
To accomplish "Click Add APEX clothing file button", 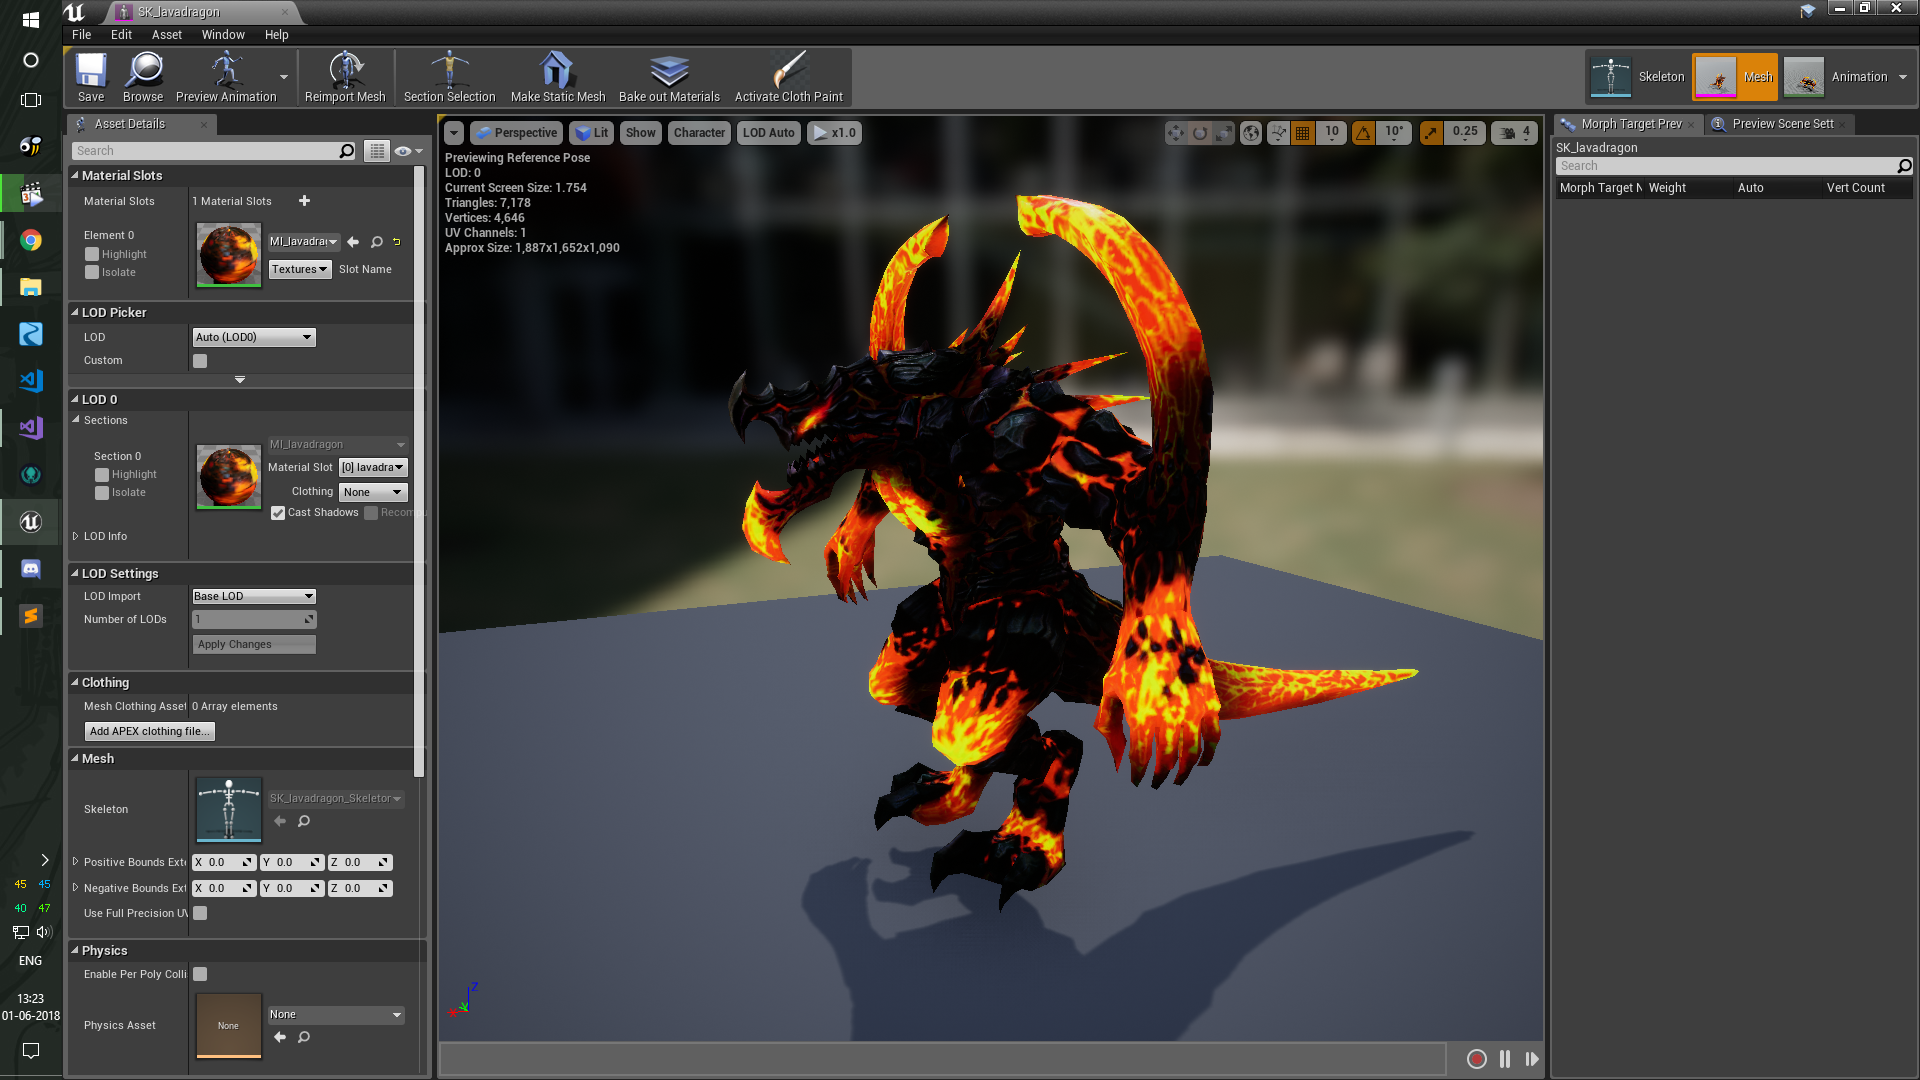I will (150, 731).
